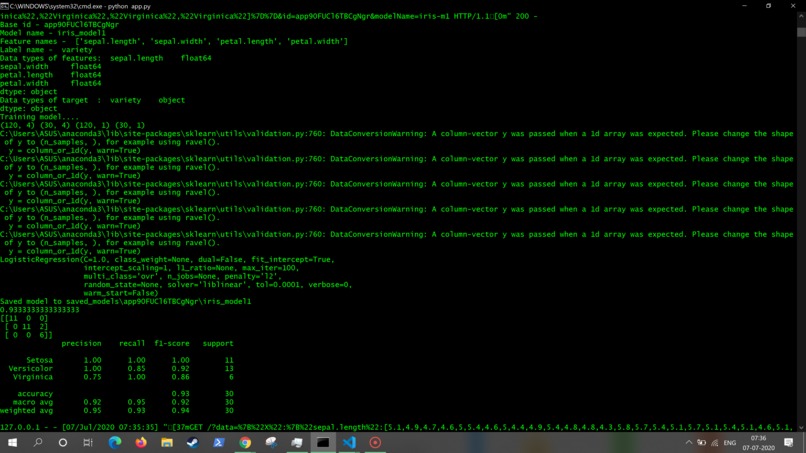Screen dimensions: 806x453
Task: Click the accuracy value 0.9333333333333333
Action: pos(40,310)
